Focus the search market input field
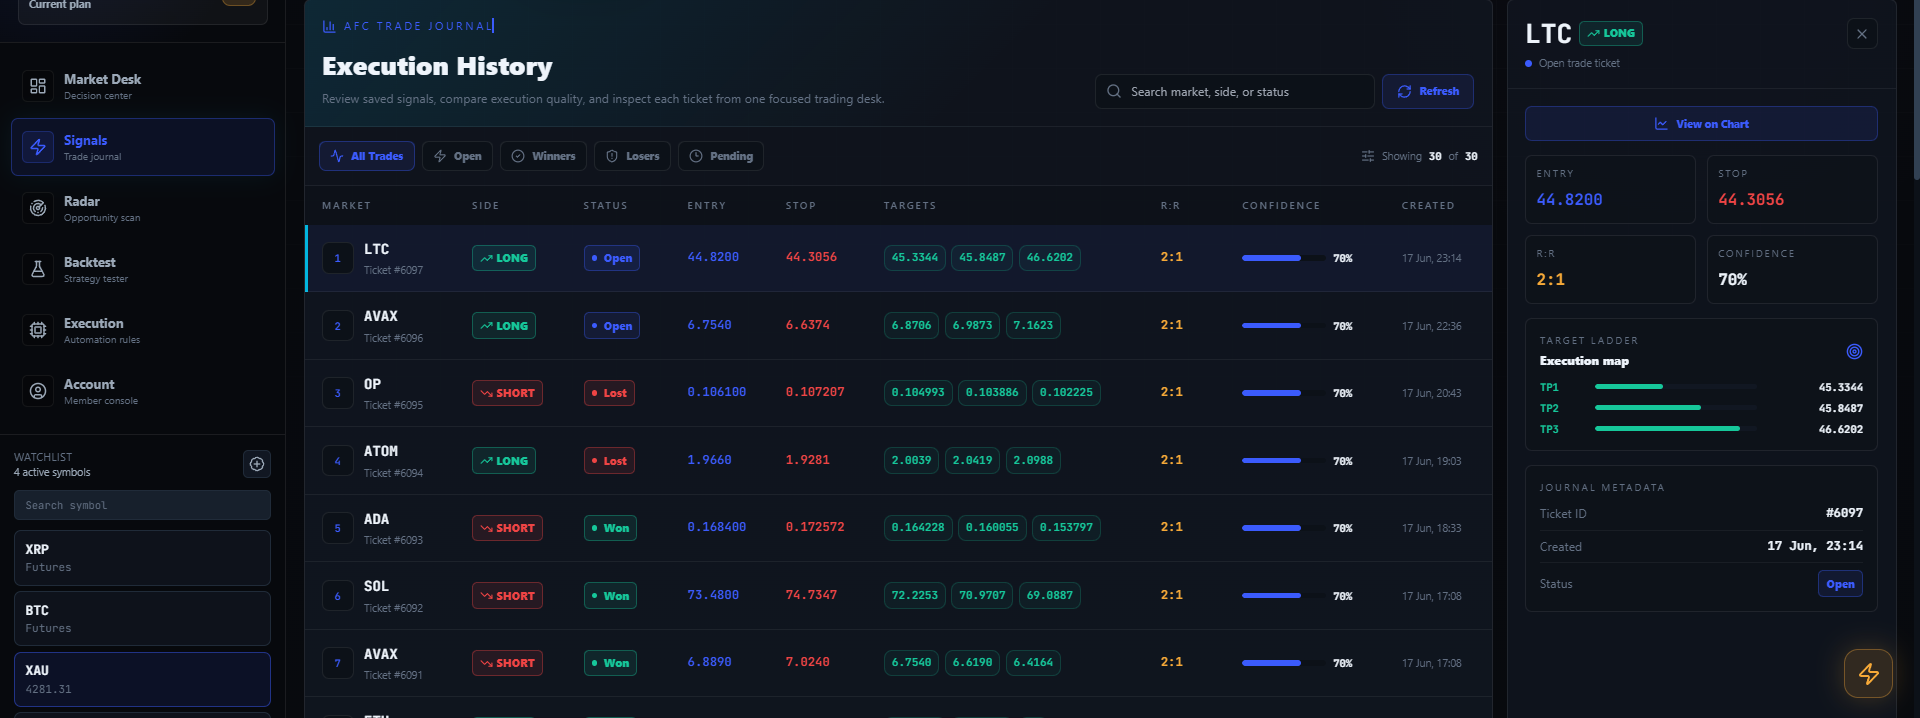The image size is (1920, 718). pos(1234,91)
